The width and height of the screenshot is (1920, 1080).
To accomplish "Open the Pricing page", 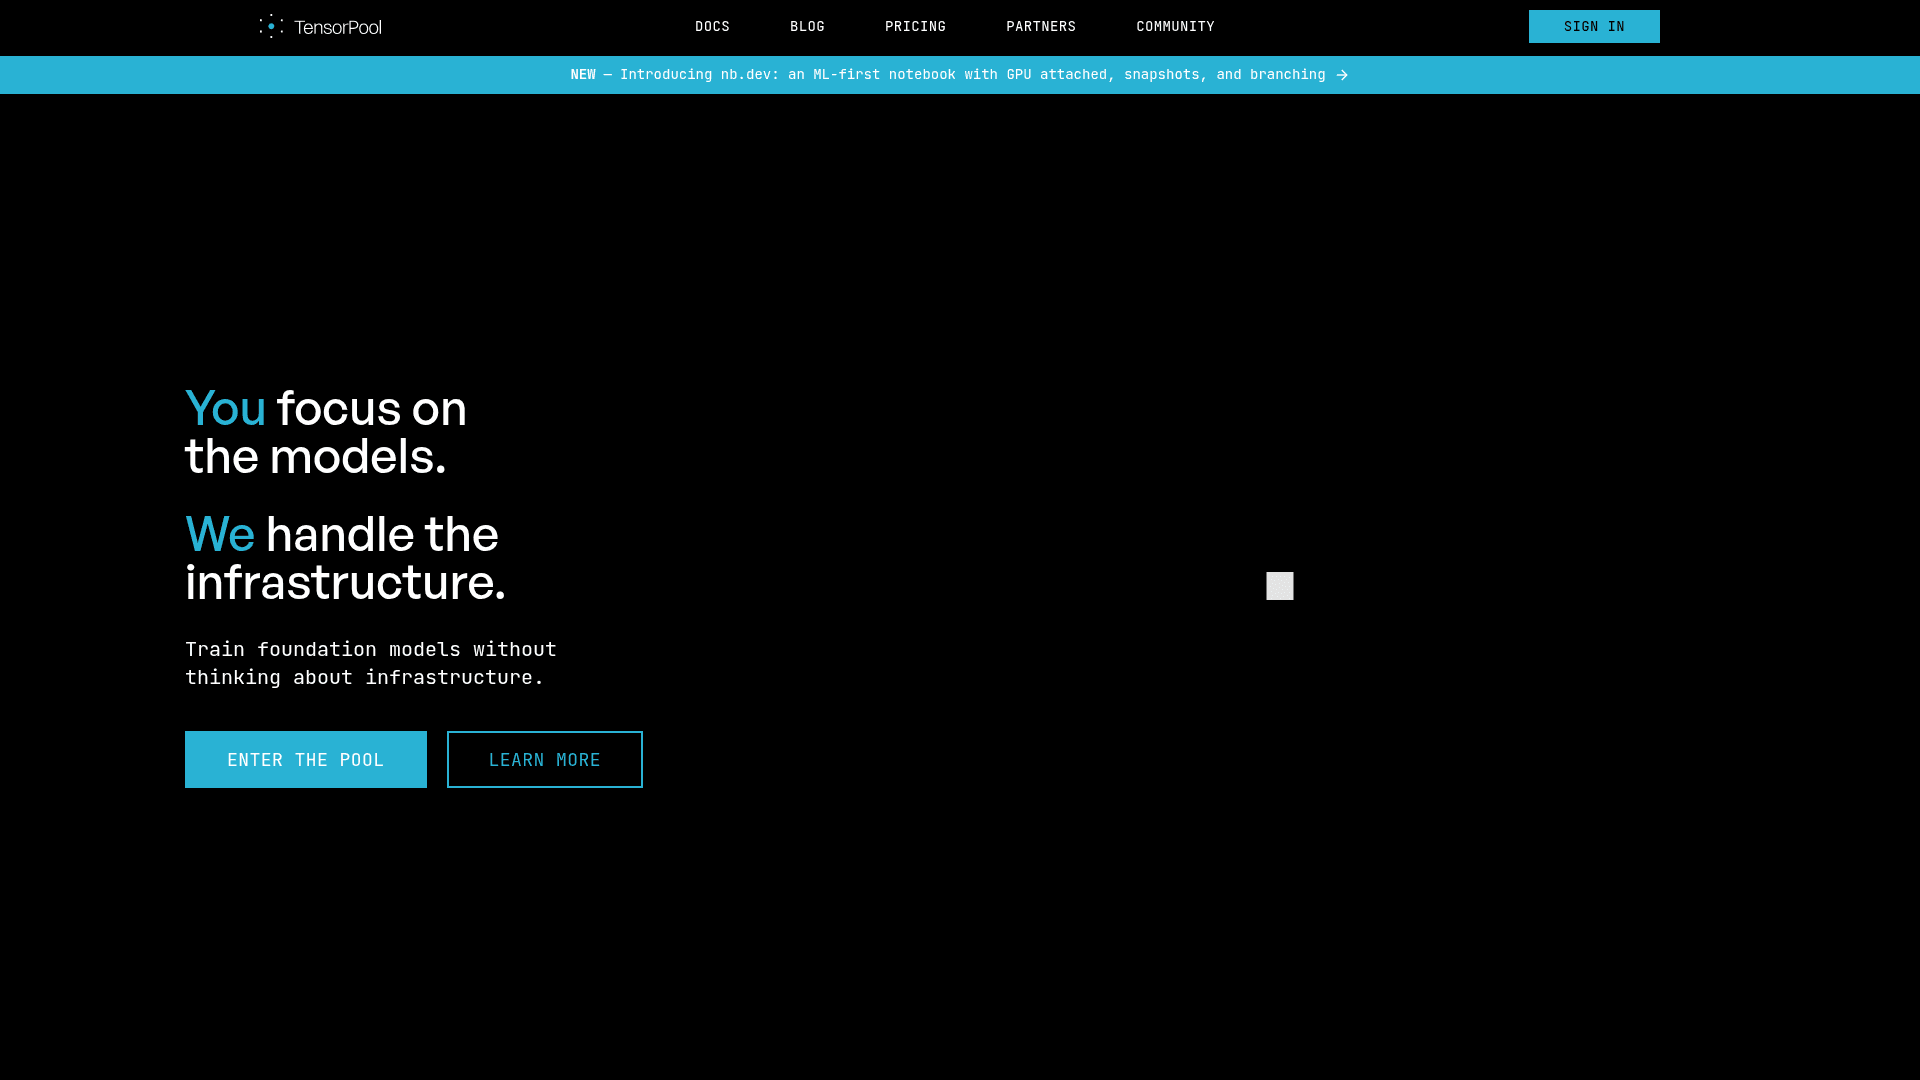I will tap(915, 27).
